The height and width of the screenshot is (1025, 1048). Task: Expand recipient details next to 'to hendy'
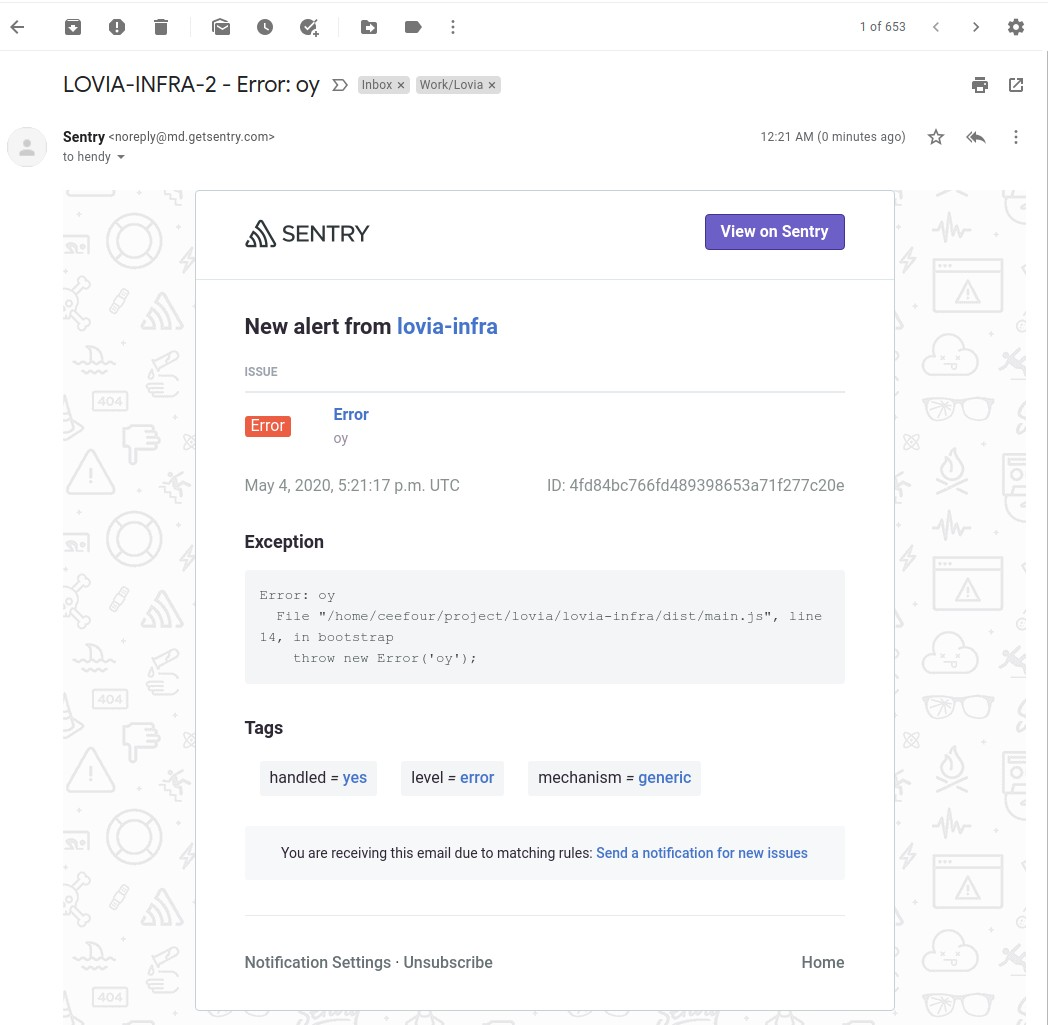(x=121, y=157)
